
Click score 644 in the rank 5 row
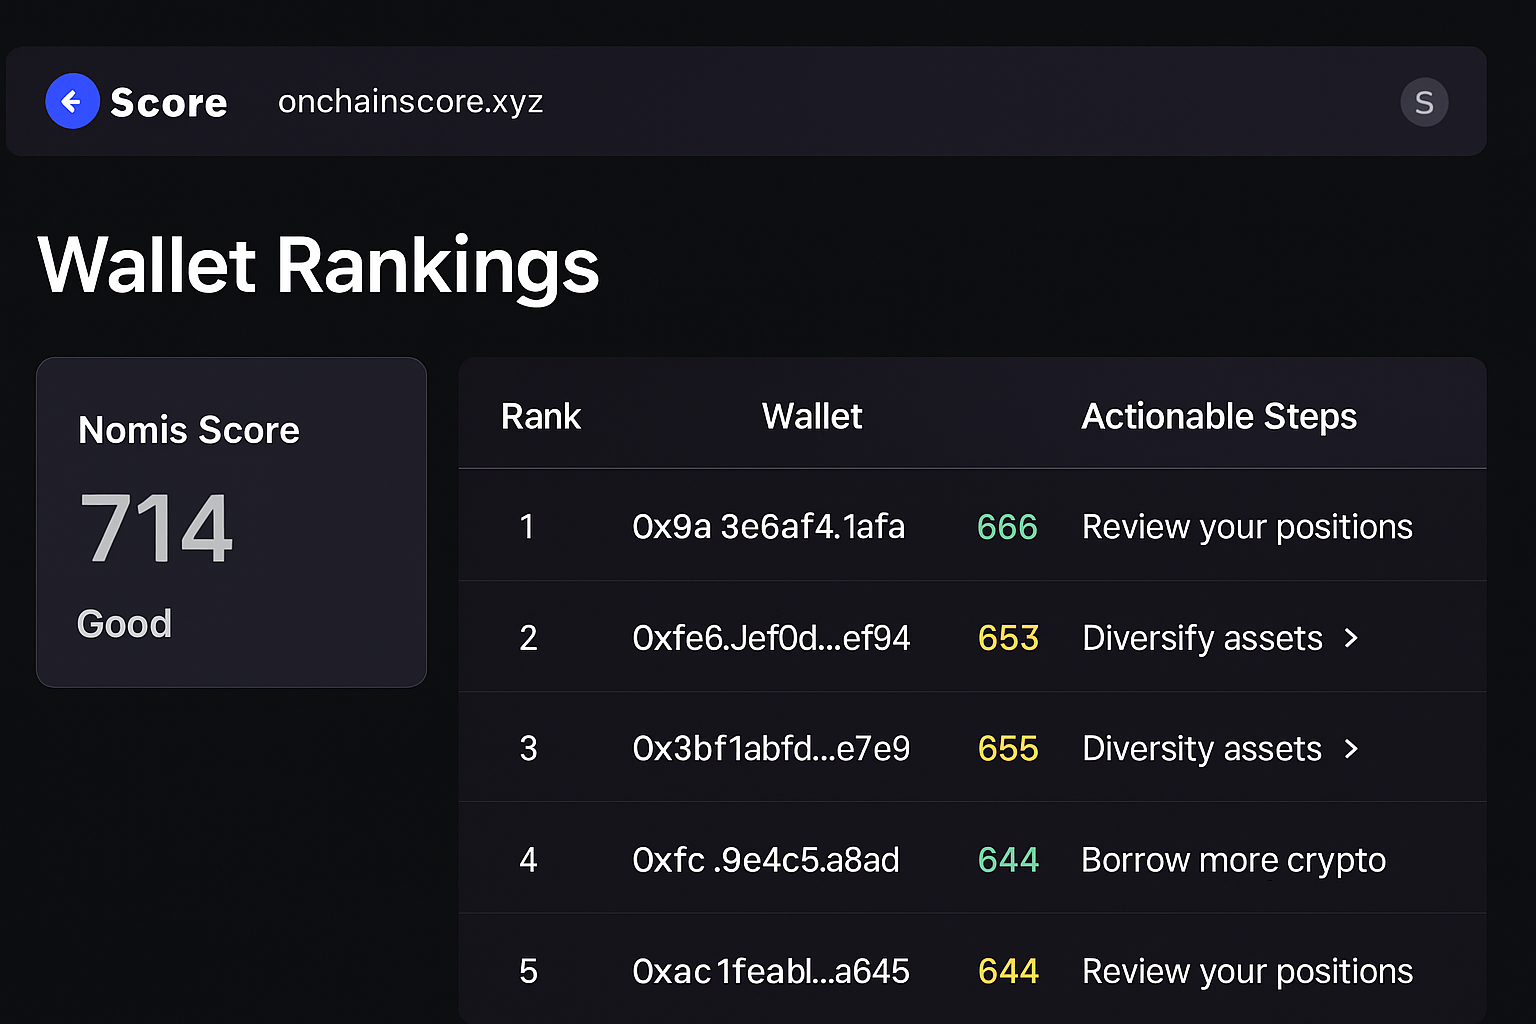point(1008,971)
